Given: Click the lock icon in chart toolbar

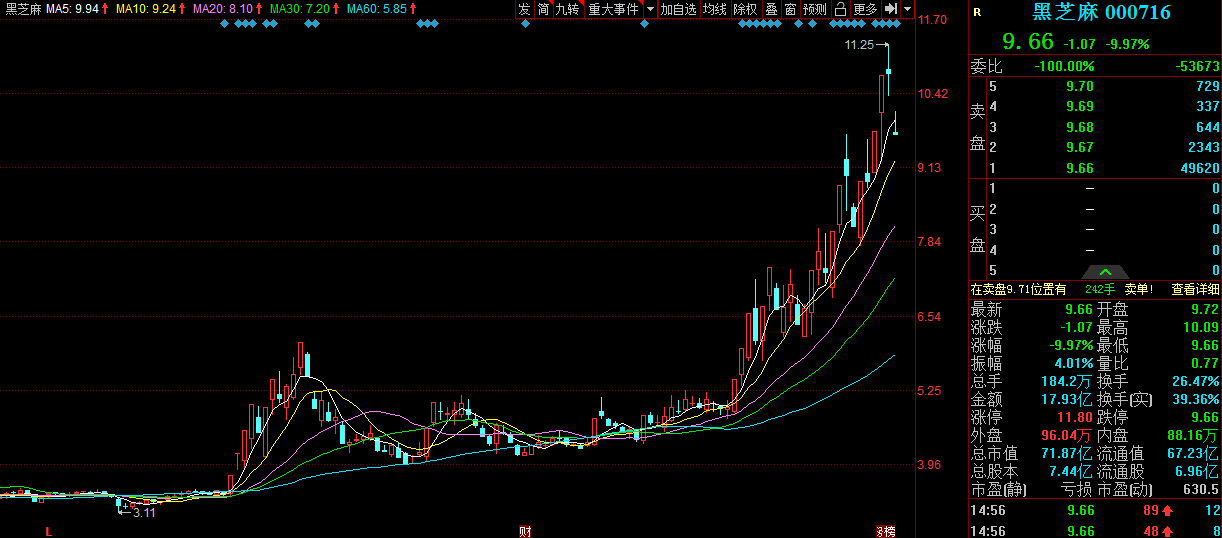Looking at the screenshot, I should [840, 9].
